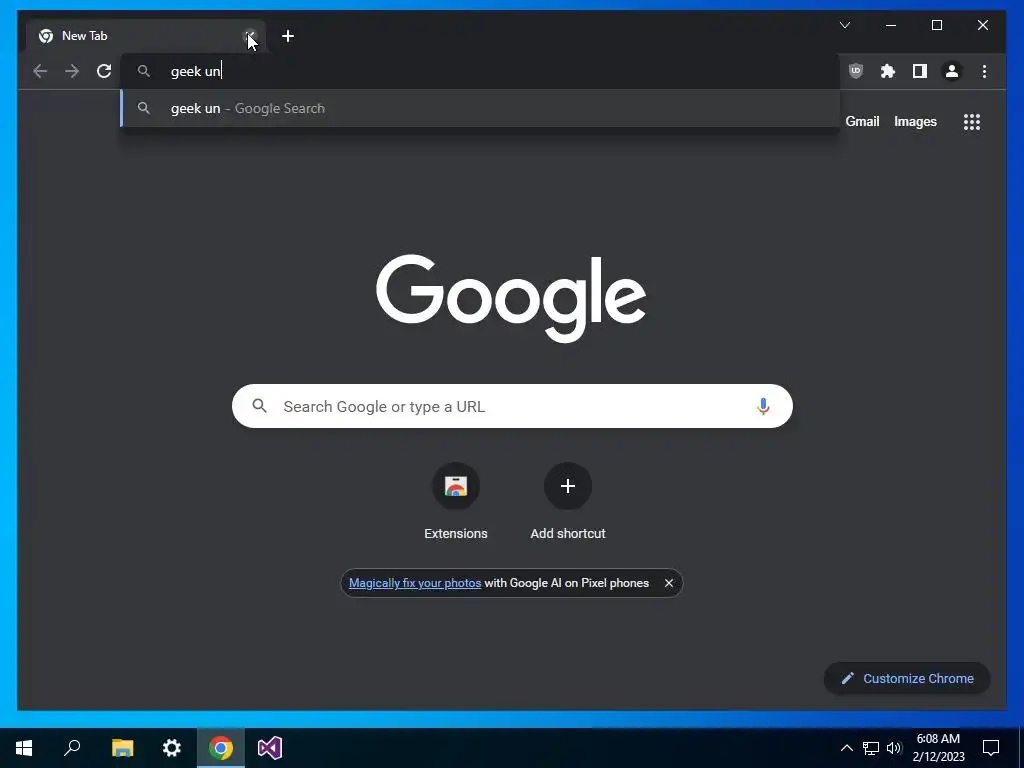
Task: Open the Extensions puzzle piece menu
Action: pyautogui.click(x=888, y=71)
